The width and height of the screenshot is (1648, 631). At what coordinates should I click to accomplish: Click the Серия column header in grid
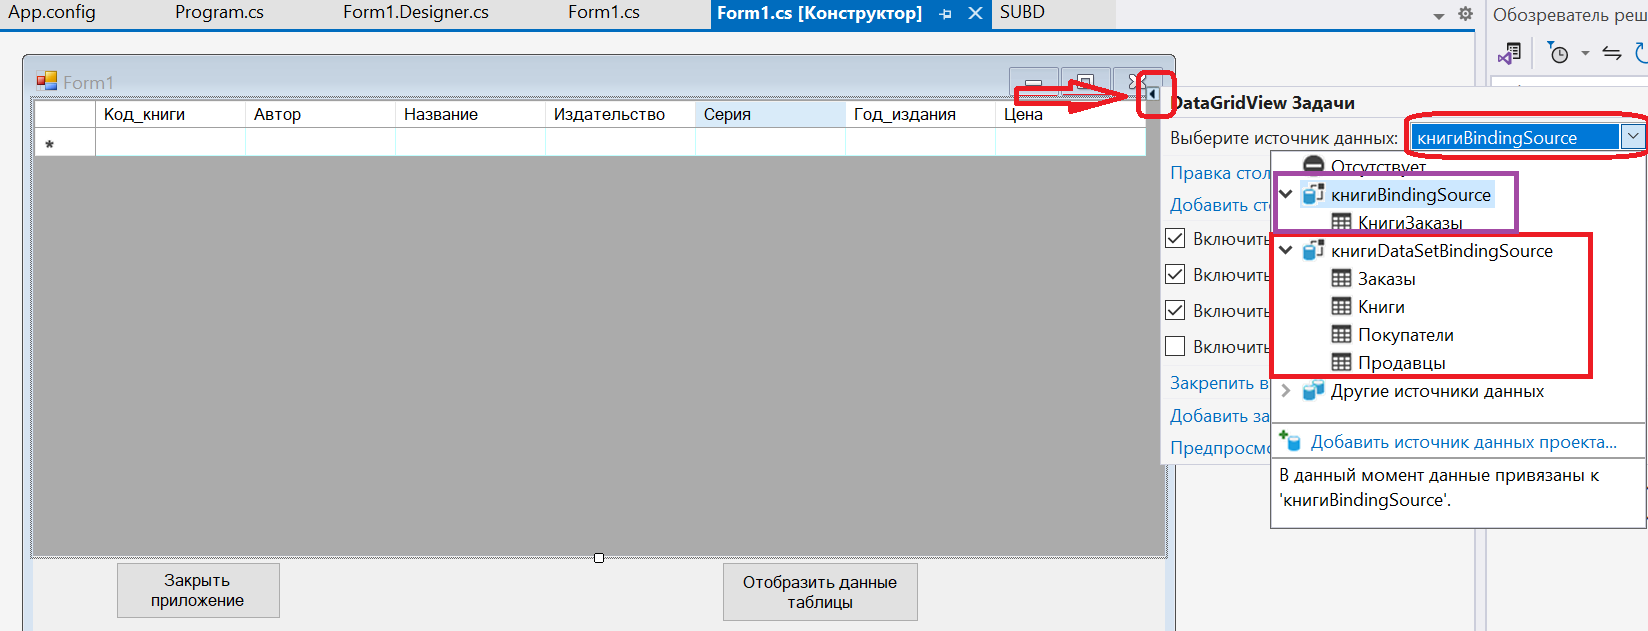tap(770, 114)
